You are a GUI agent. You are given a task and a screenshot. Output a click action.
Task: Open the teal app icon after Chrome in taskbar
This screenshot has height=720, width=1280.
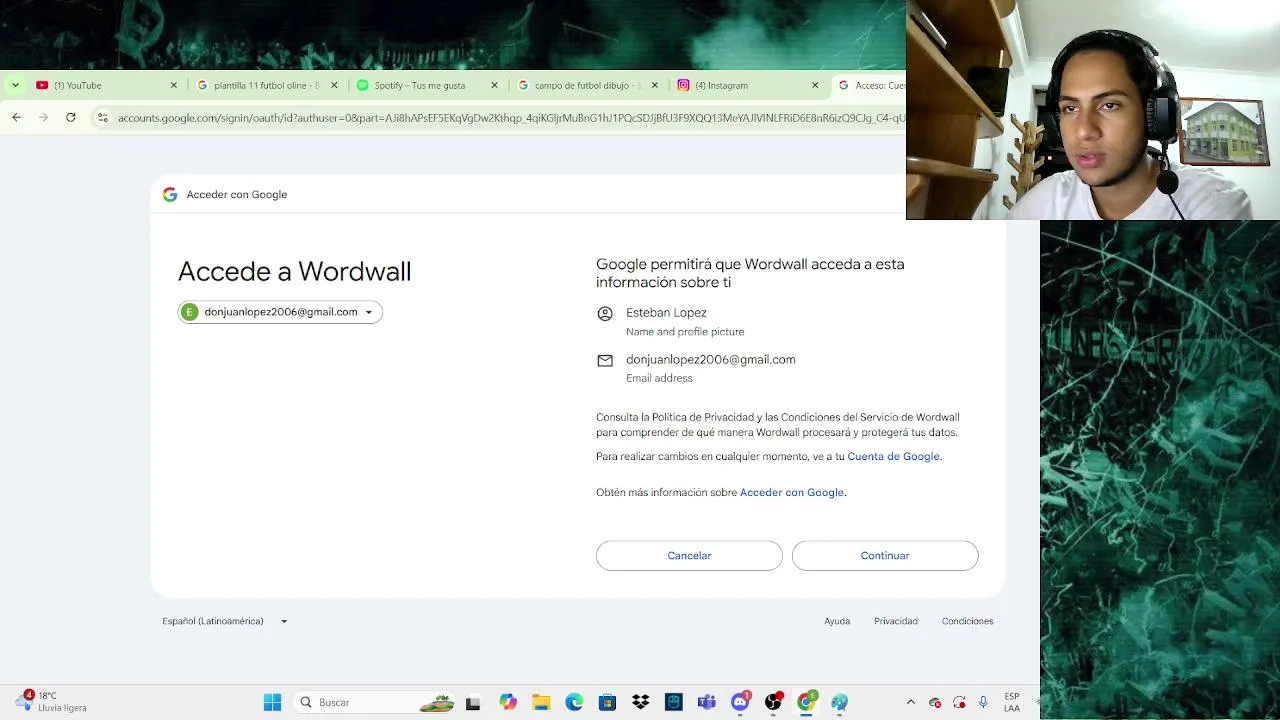pos(839,702)
